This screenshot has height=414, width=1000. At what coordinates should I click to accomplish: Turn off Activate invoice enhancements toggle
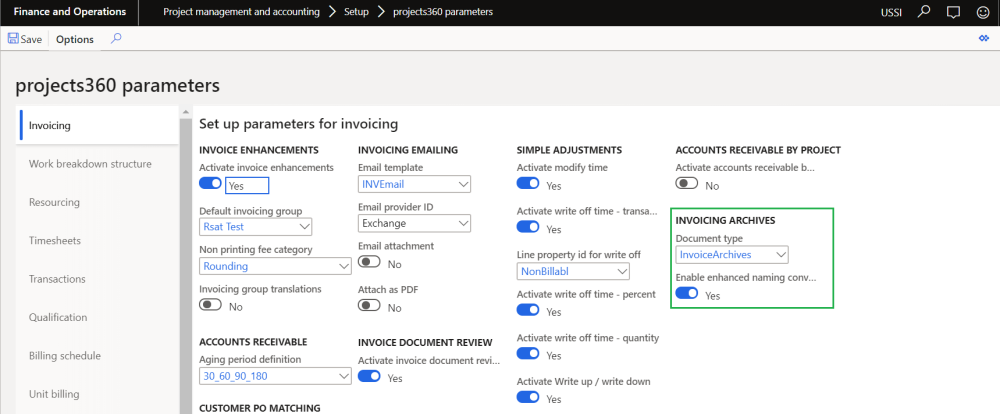210,184
